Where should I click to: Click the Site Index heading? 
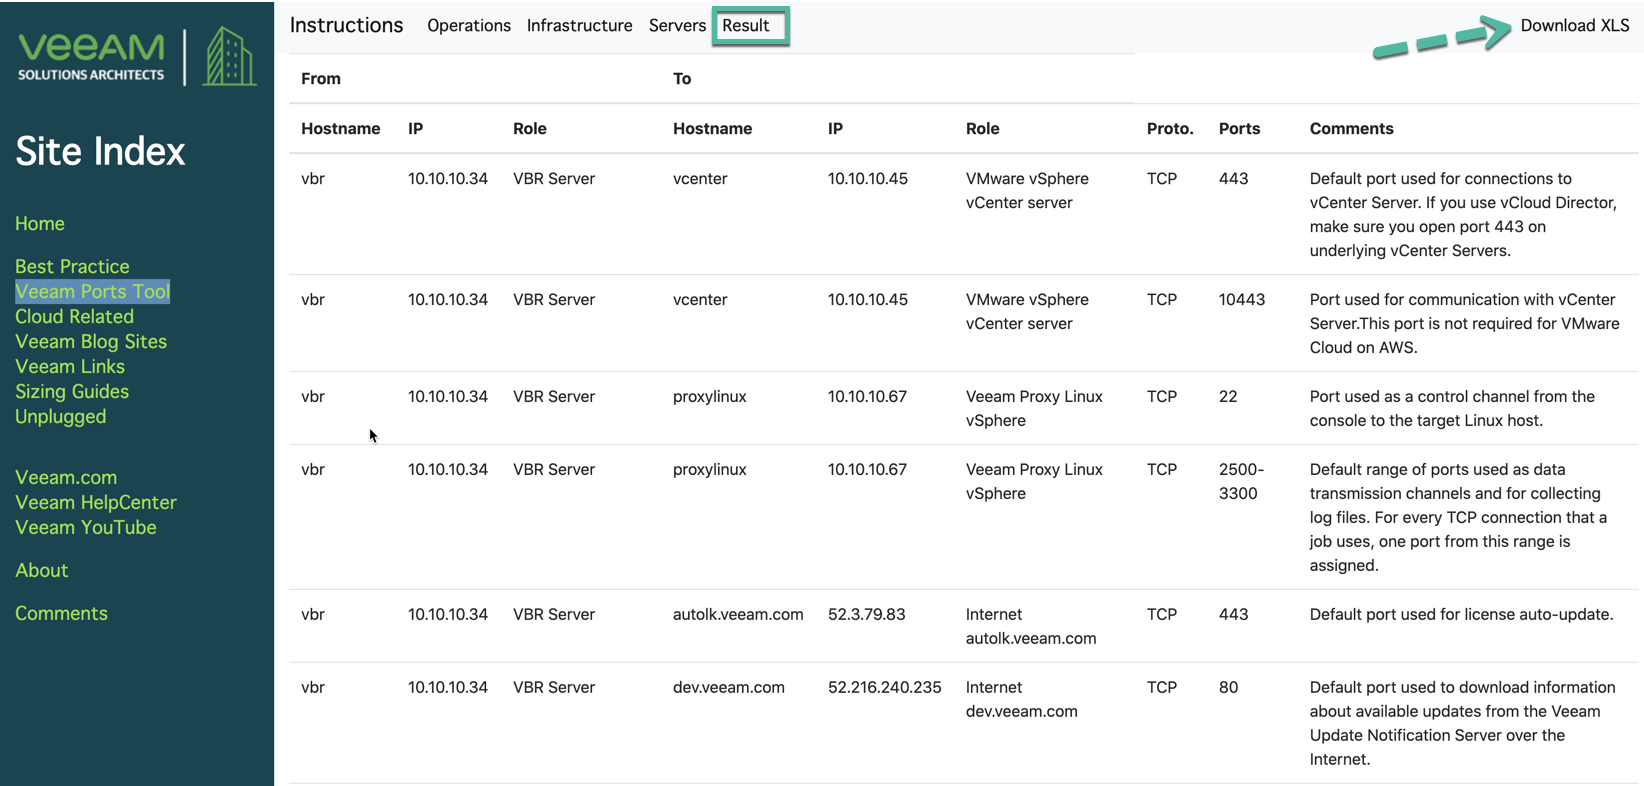(100, 151)
